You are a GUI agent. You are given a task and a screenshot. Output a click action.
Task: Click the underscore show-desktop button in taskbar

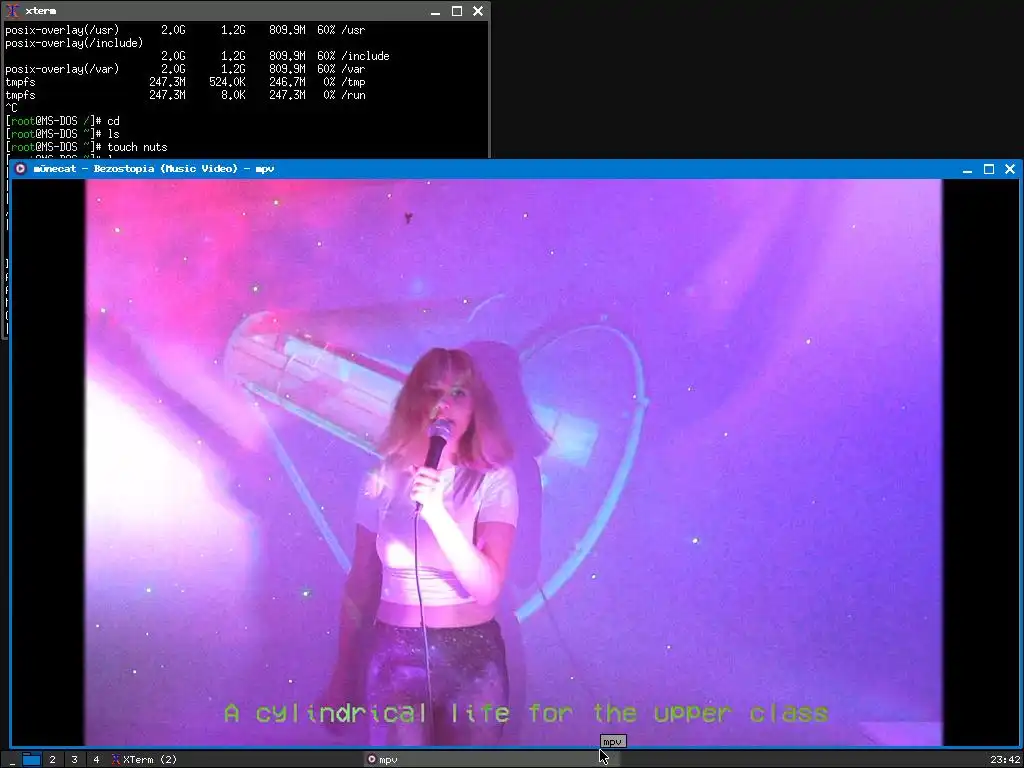12,760
